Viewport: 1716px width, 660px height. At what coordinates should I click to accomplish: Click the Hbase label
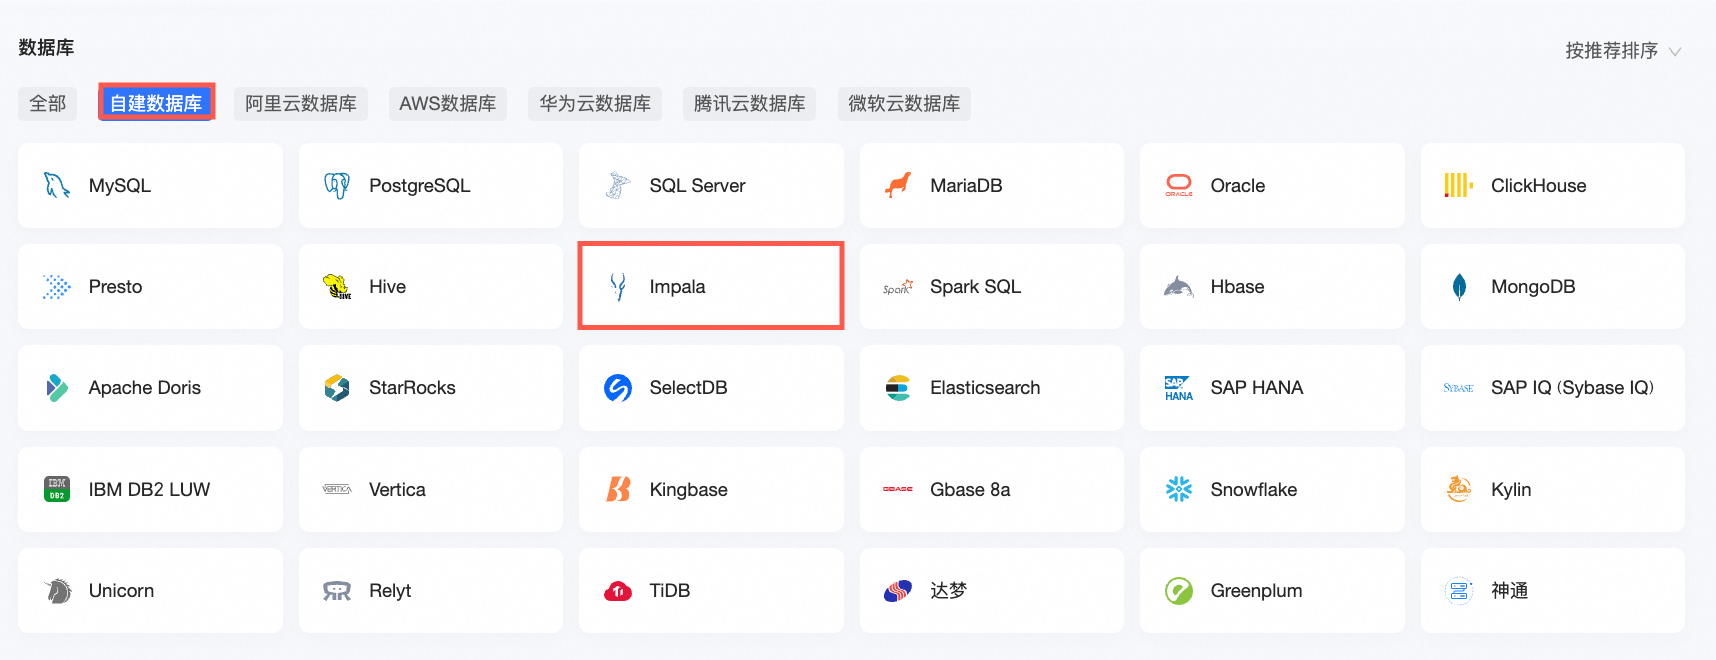(x=1237, y=287)
